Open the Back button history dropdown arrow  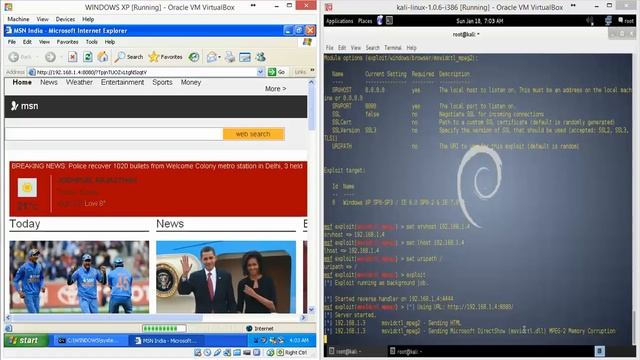tap(37, 57)
